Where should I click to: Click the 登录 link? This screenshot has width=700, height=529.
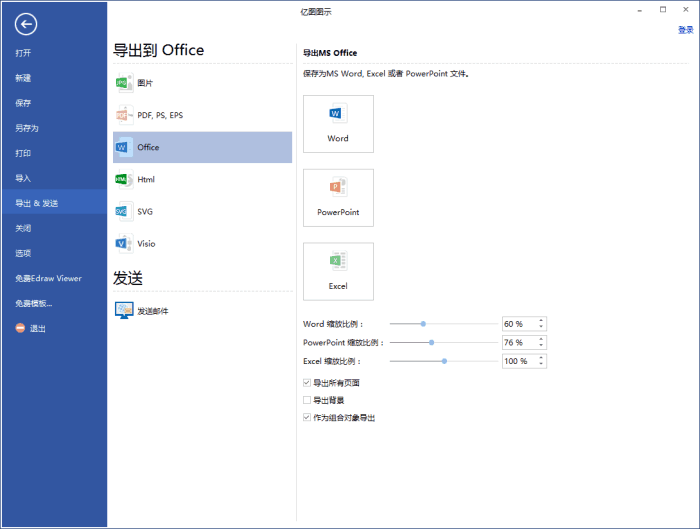coord(685,30)
